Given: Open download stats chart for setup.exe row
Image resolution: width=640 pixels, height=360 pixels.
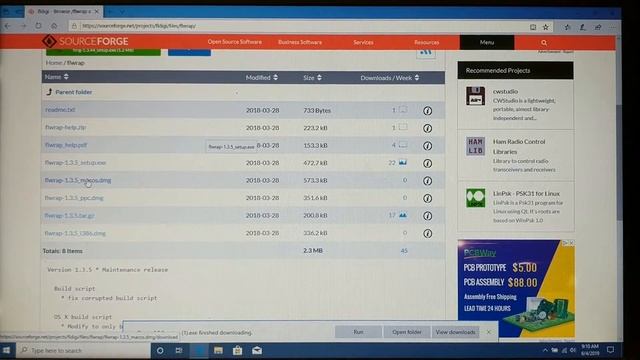Looking at the screenshot, I should tap(403, 162).
